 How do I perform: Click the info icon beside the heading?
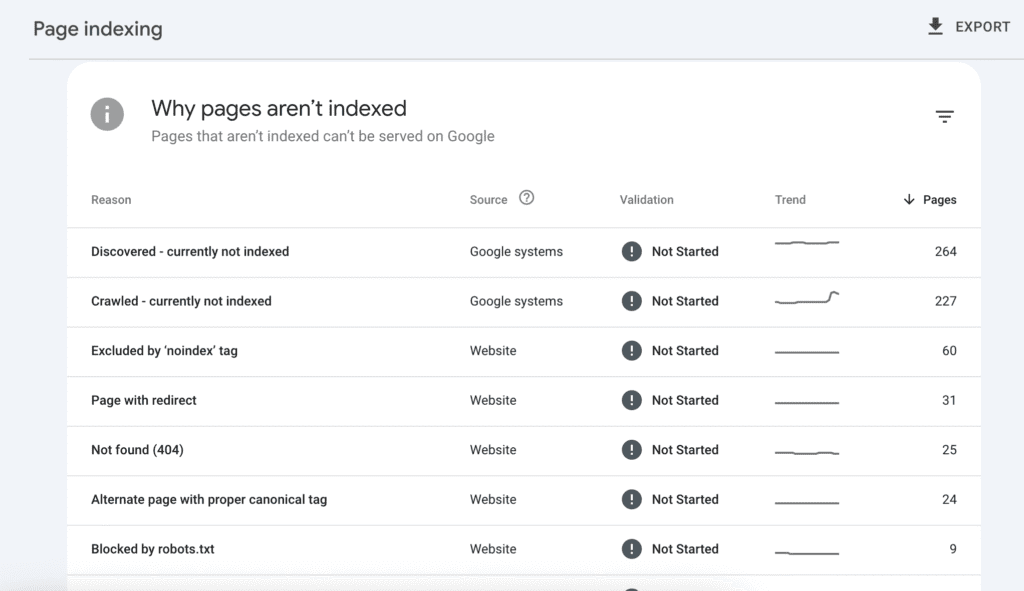[107, 114]
